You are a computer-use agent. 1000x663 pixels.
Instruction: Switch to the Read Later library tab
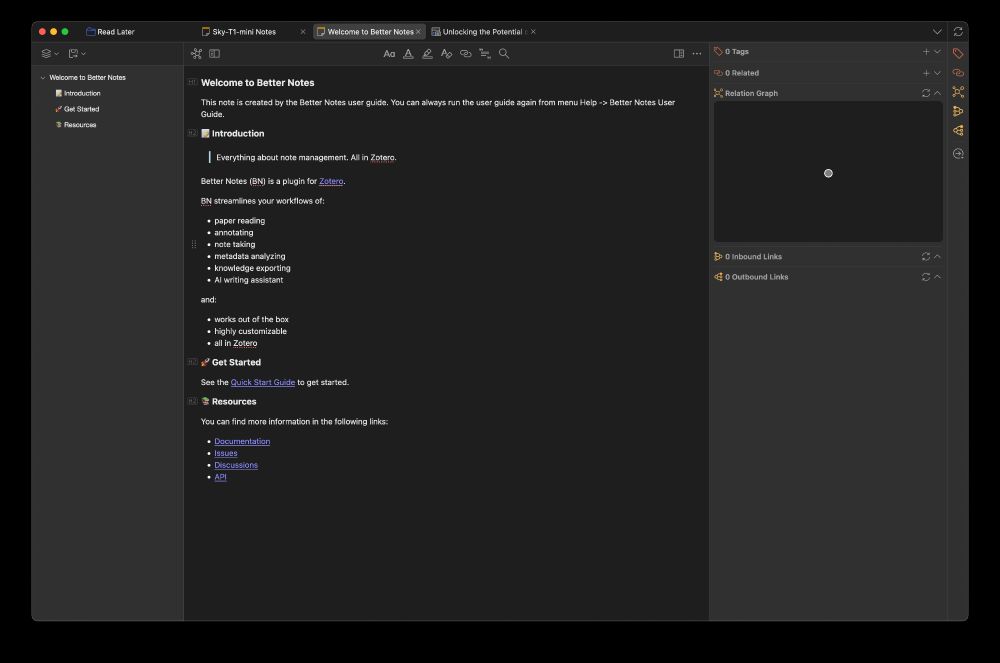click(x=110, y=31)
